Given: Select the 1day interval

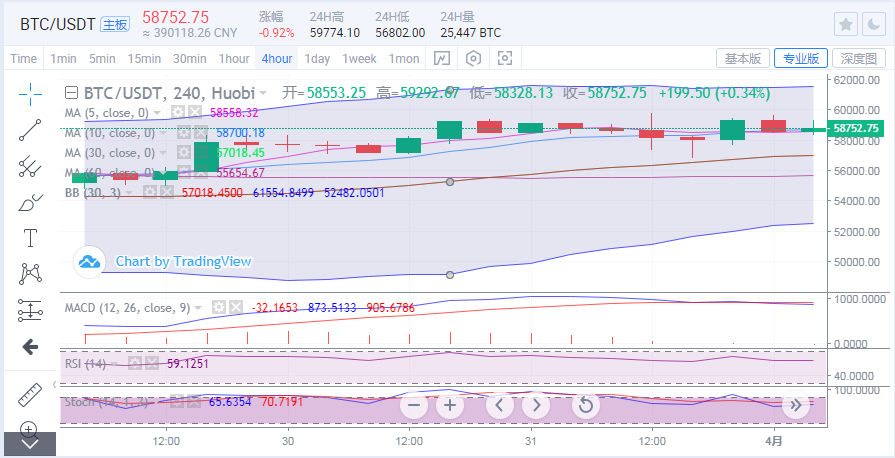Looking at the screenshot, I should click(x=317, y=58).
